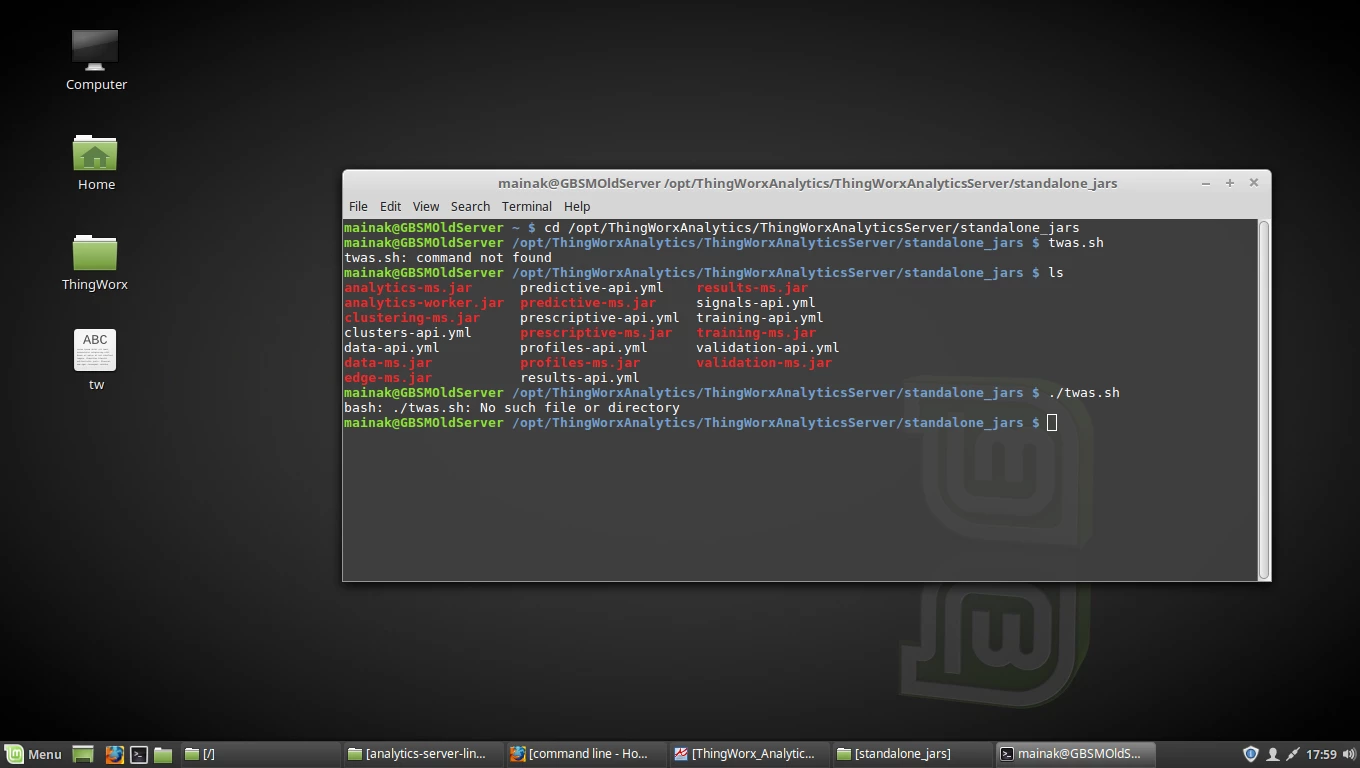
Task: Click validation-api.yml in the listing
Action: tap(768, 348)
